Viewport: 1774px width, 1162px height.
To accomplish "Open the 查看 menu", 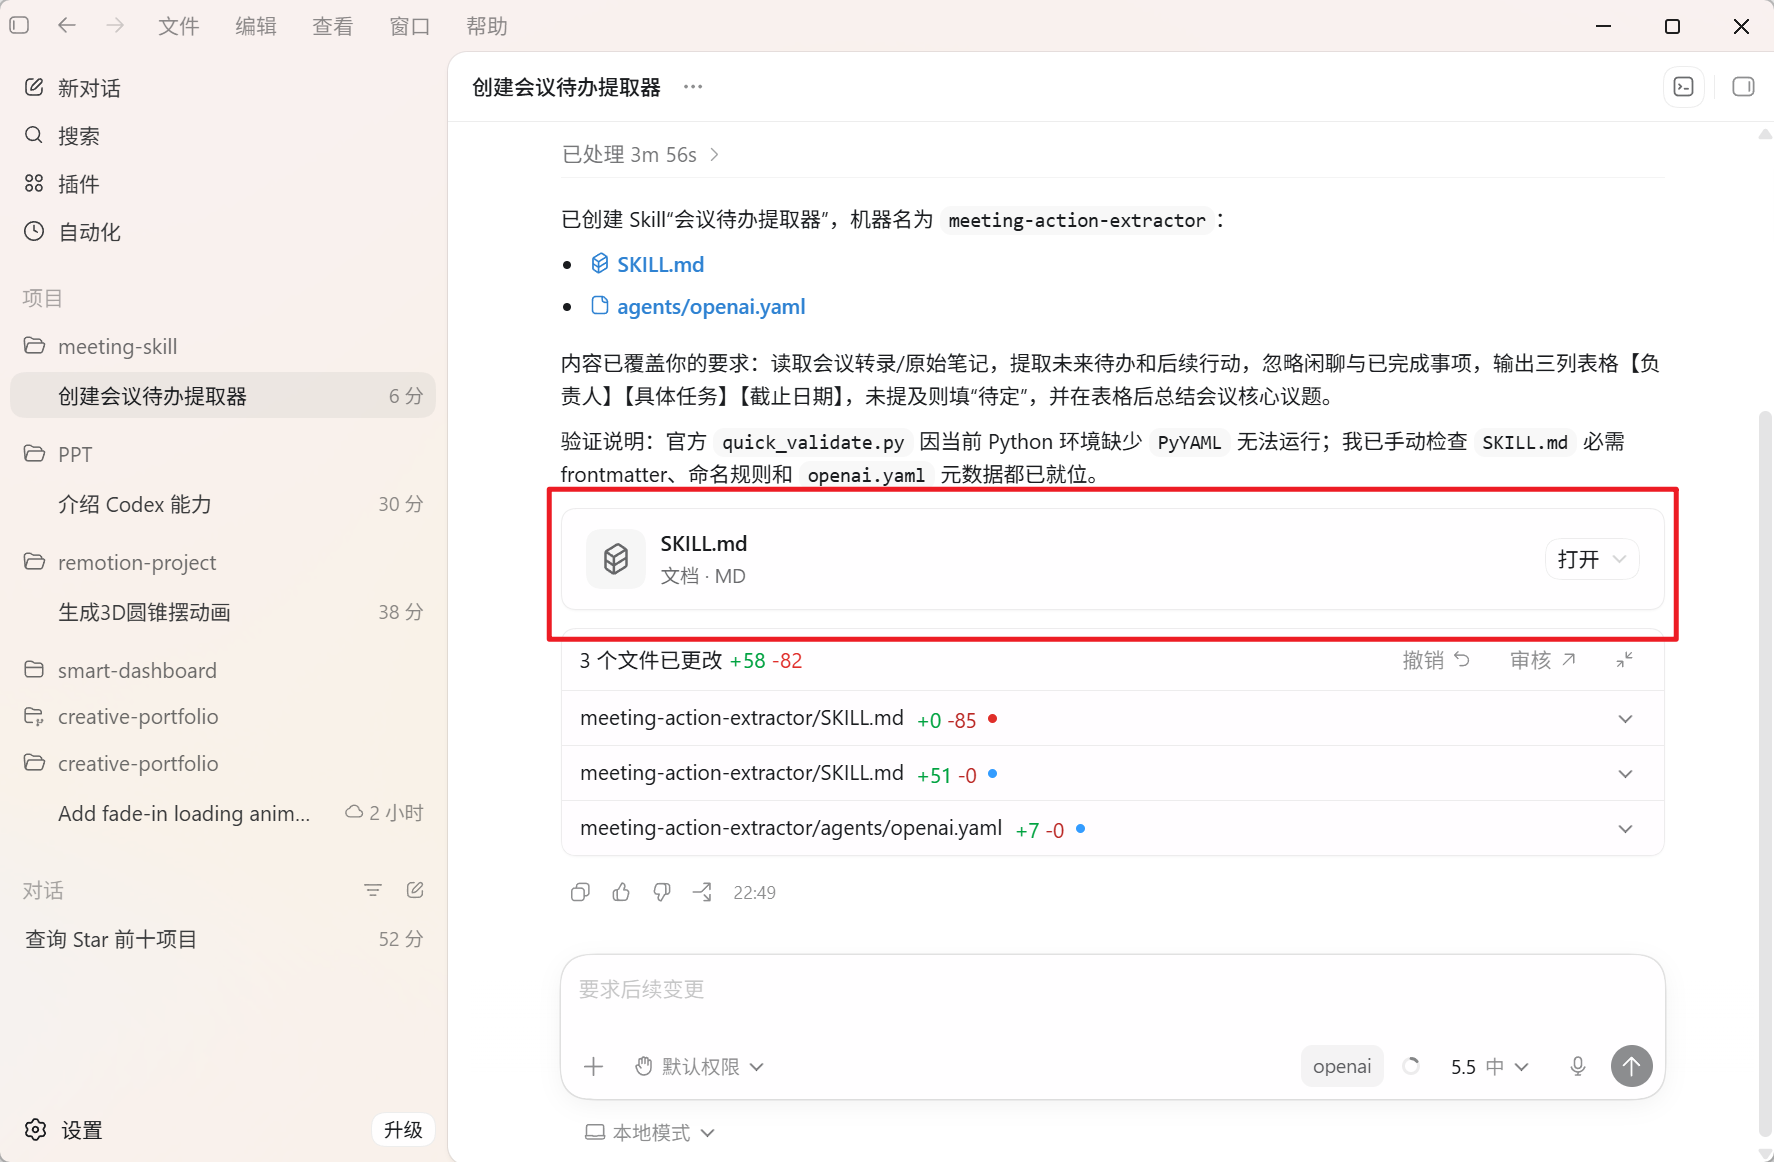I will click(332, 26).
